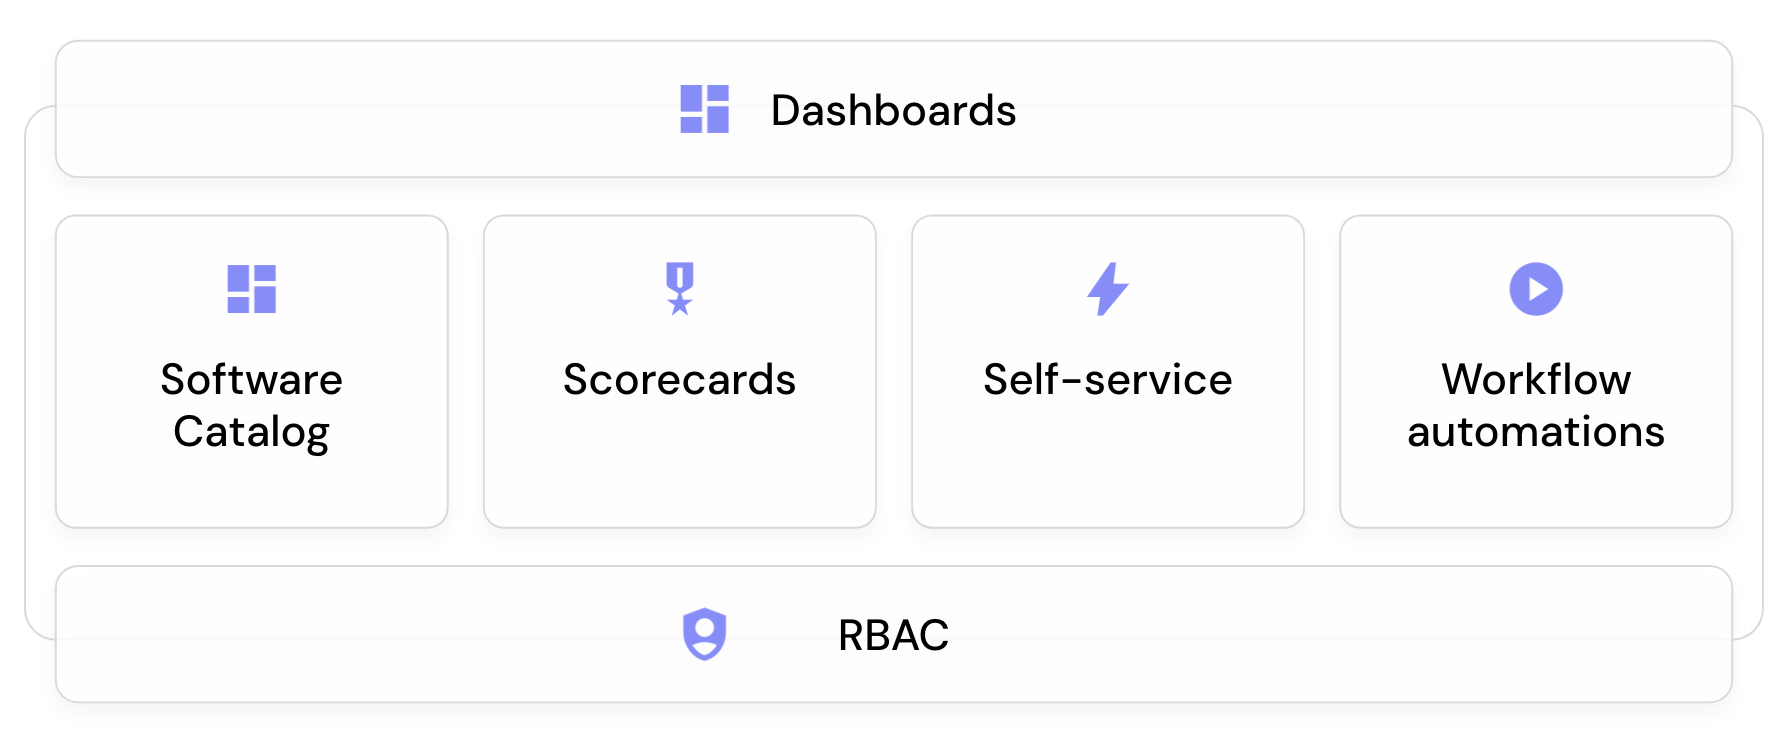This screenshot has height=744, width=1790.
Task: Click the Self-service text label
Action: tap(1108, 380)
